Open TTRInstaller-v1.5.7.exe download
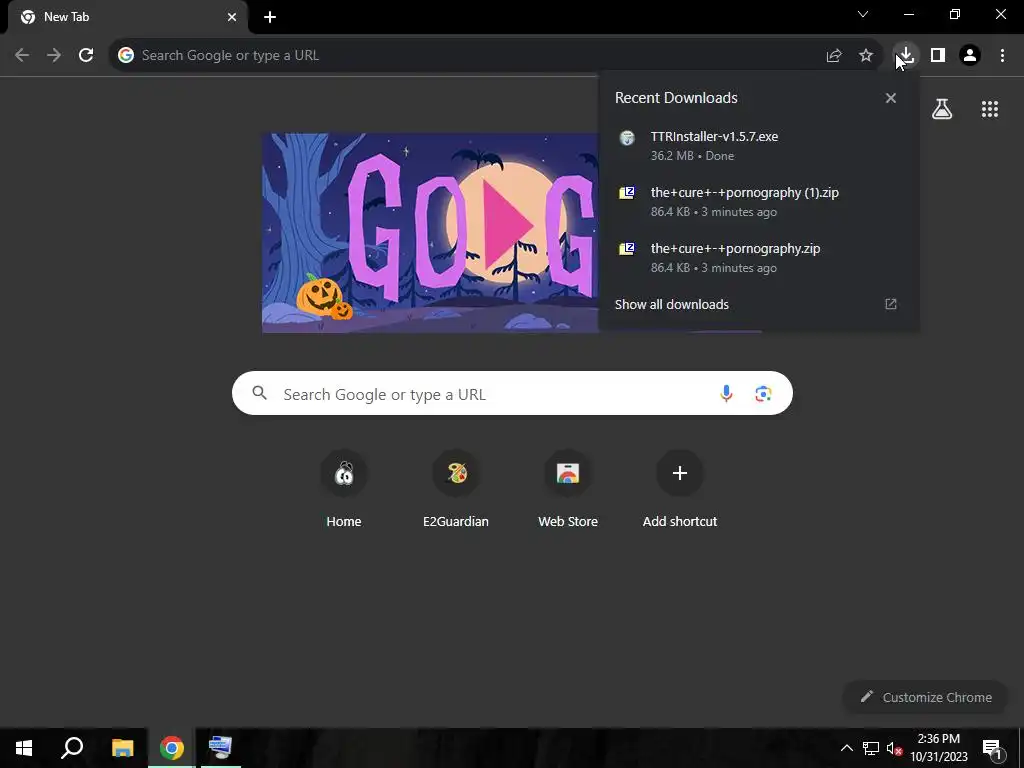The height and width of the screenshot is (768, 1024). coord(758,146)
